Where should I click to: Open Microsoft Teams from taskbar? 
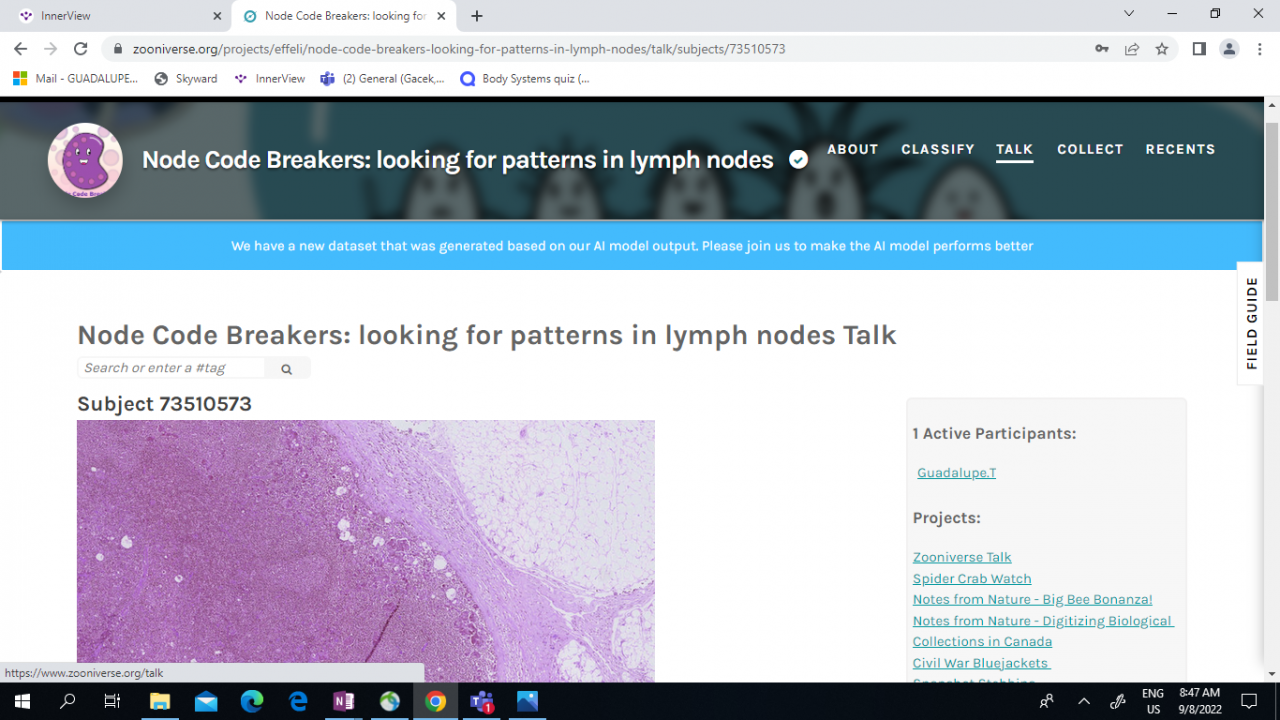tap(482, 701)
